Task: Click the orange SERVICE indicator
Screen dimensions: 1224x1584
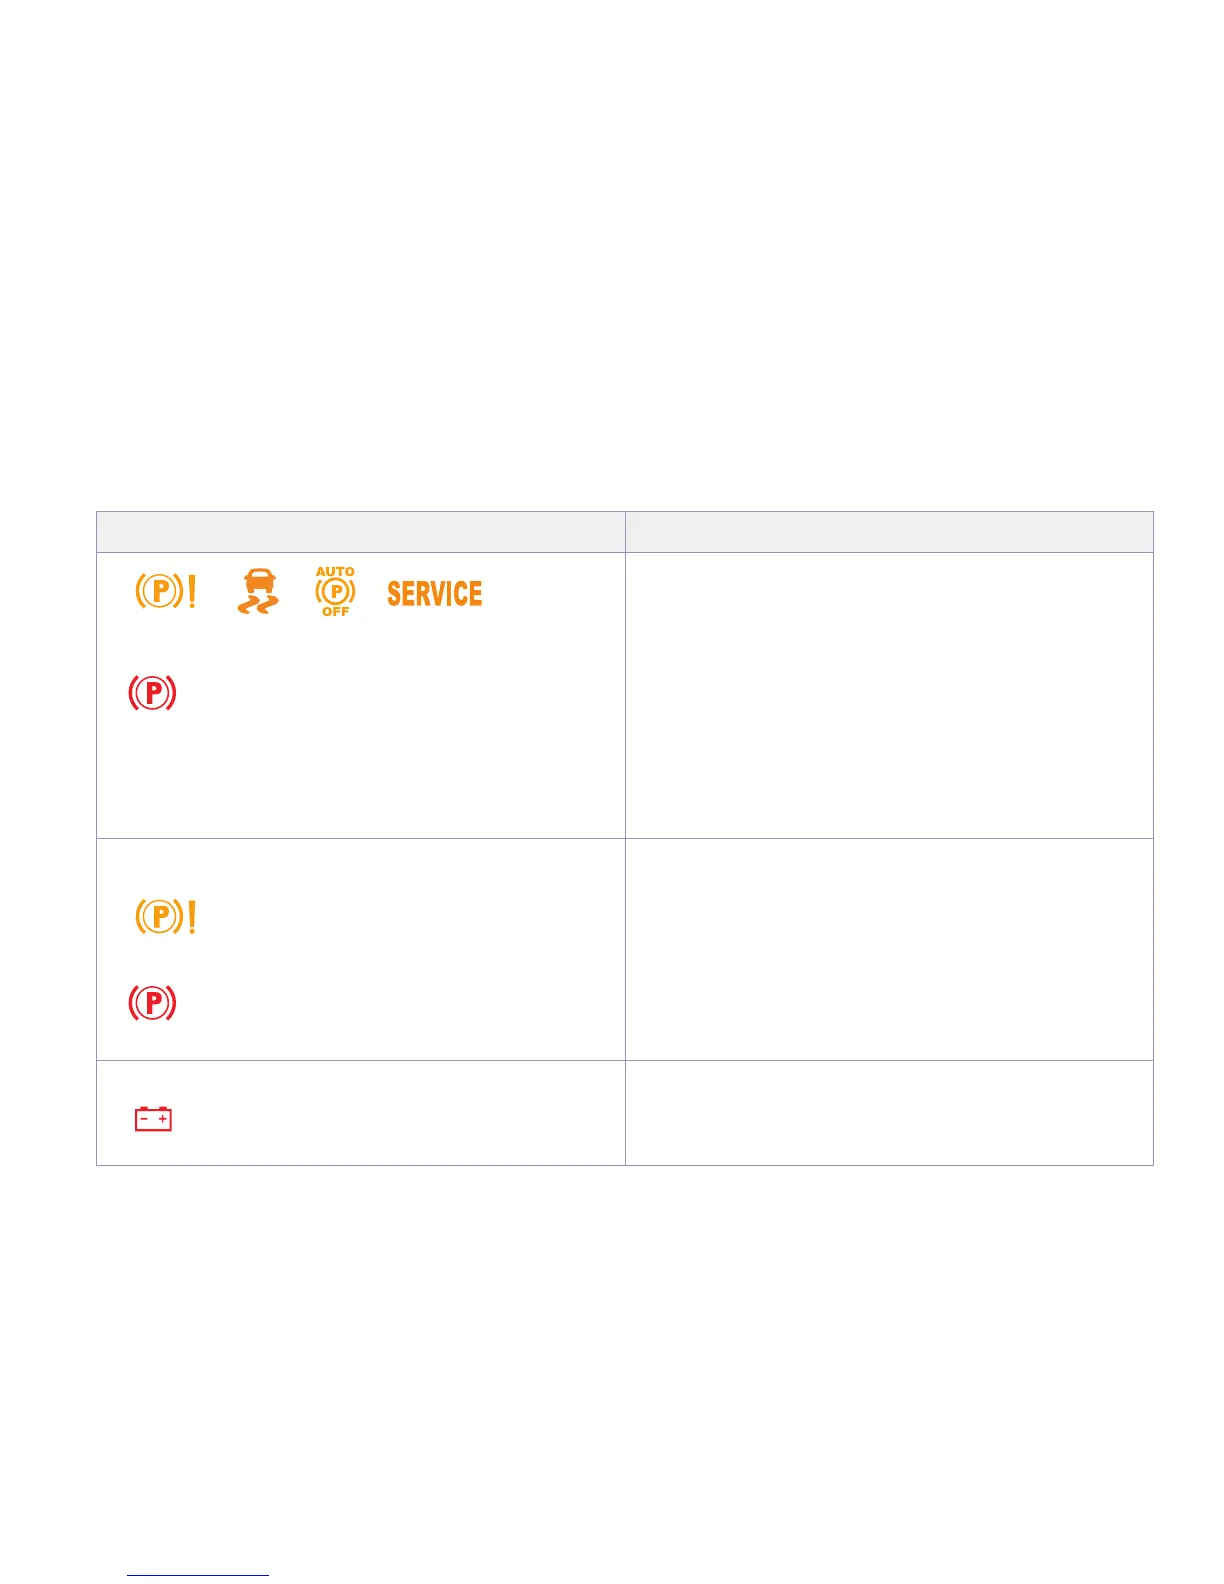Action: point(434,594)
